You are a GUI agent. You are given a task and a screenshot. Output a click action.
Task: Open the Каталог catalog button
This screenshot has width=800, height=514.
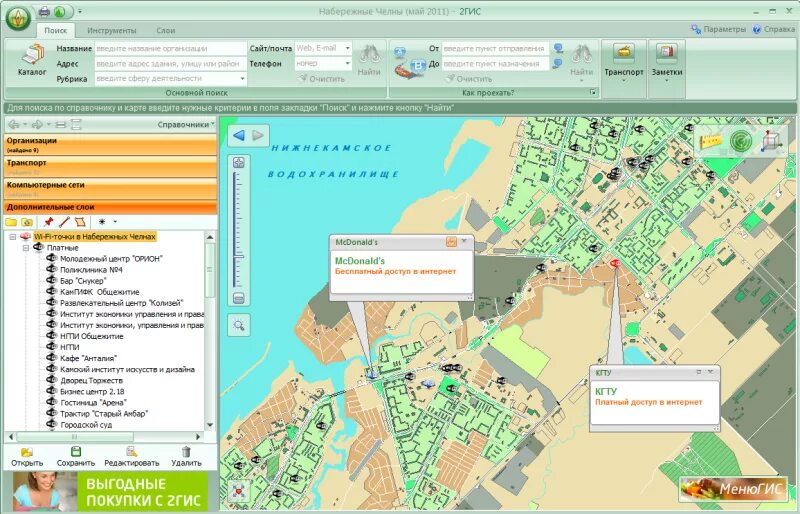coord(32,60)
